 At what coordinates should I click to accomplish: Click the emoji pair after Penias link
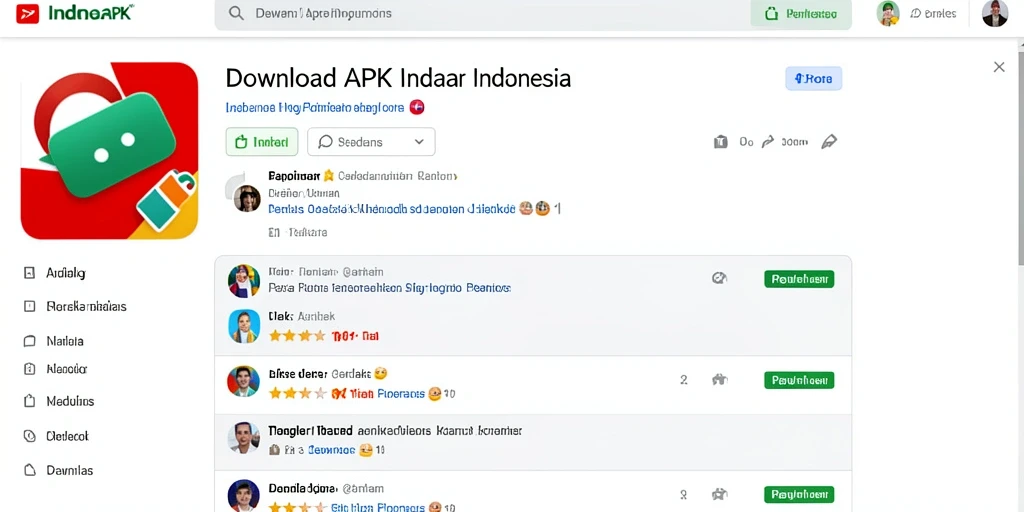point(534,209)
